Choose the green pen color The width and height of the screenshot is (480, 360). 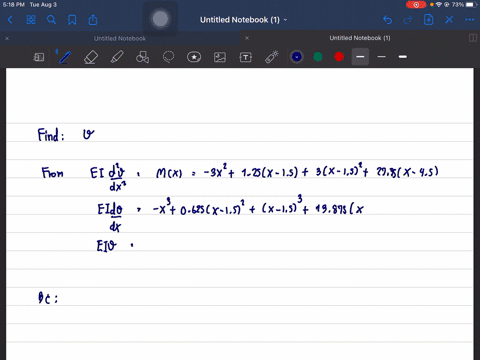click(318, 57)
